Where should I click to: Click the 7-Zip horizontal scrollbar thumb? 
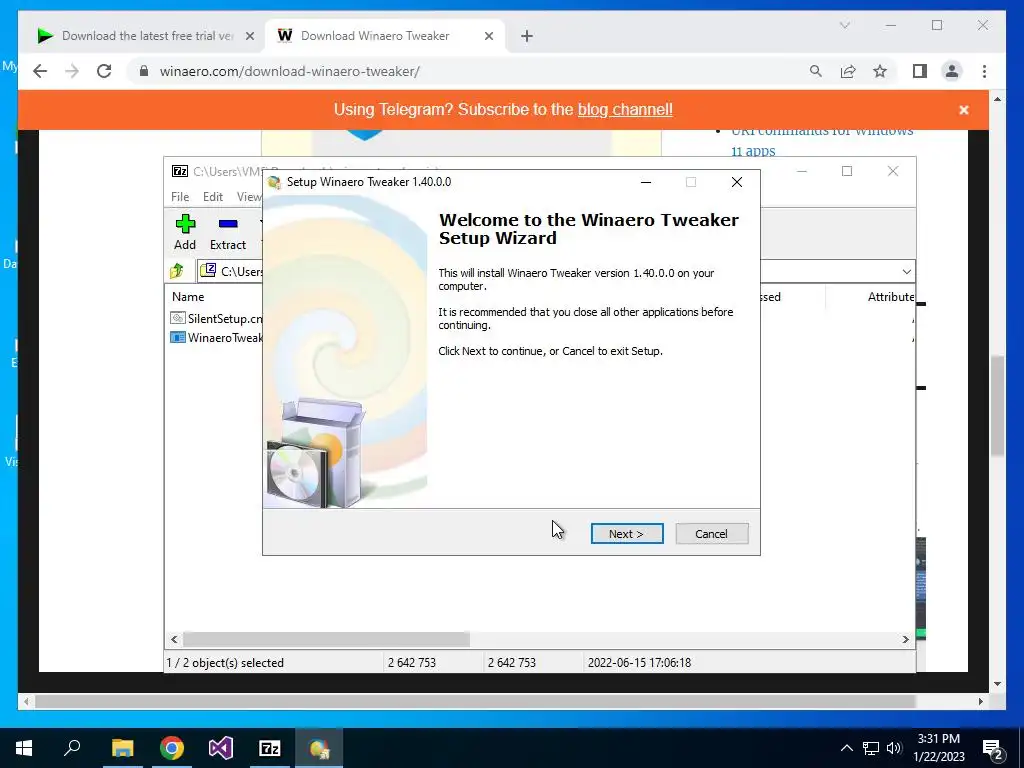click(326, 639)
